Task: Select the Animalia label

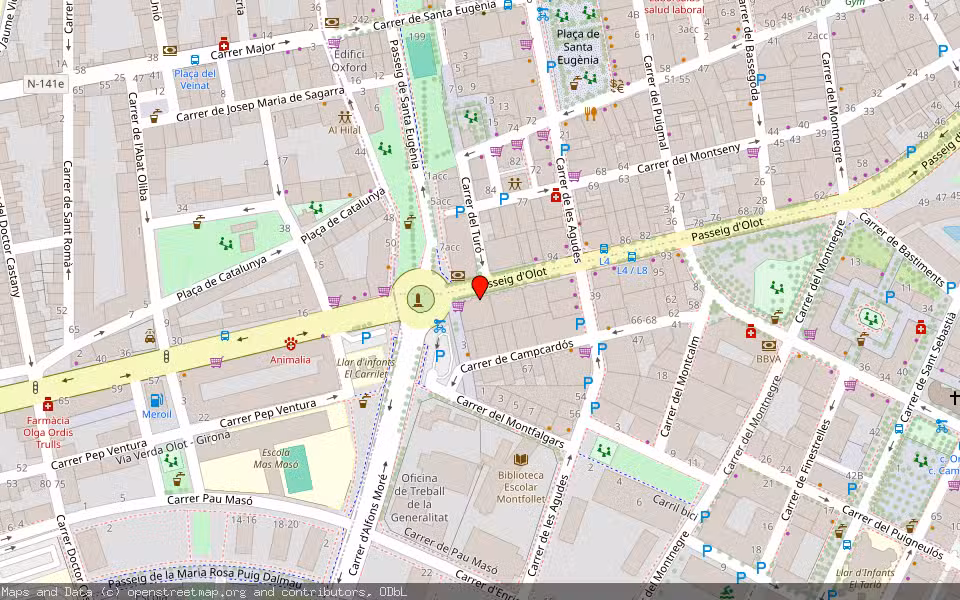Action: coord(290,359)
